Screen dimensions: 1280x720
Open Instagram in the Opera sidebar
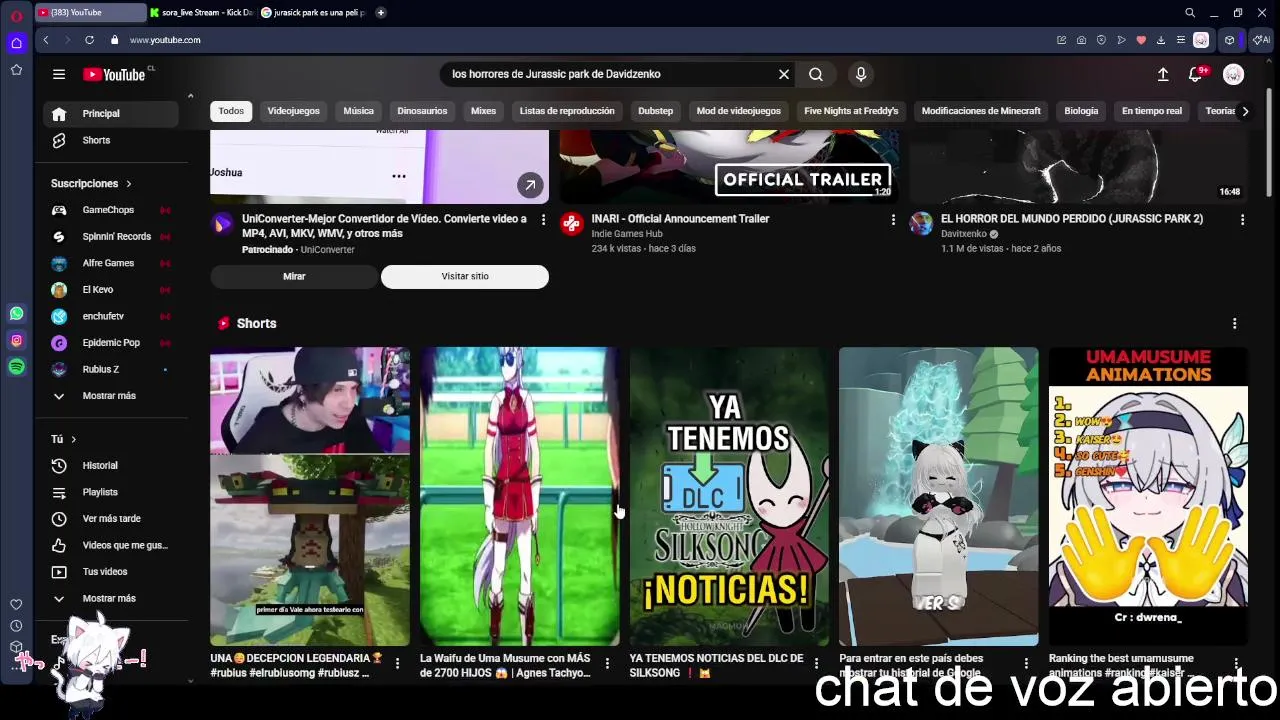click(16, 341)
